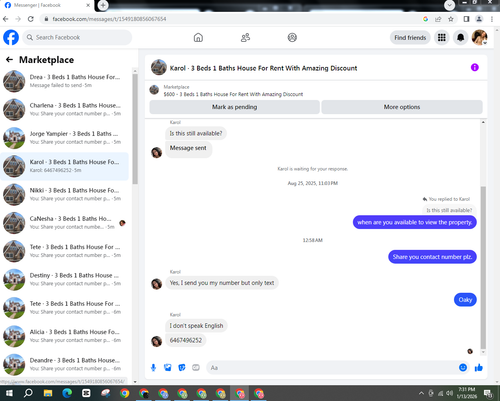Image resolution: width=500 pixels, height=401 pixels.
Task: Open the notifications bell
Action: [x=461, y=37]
